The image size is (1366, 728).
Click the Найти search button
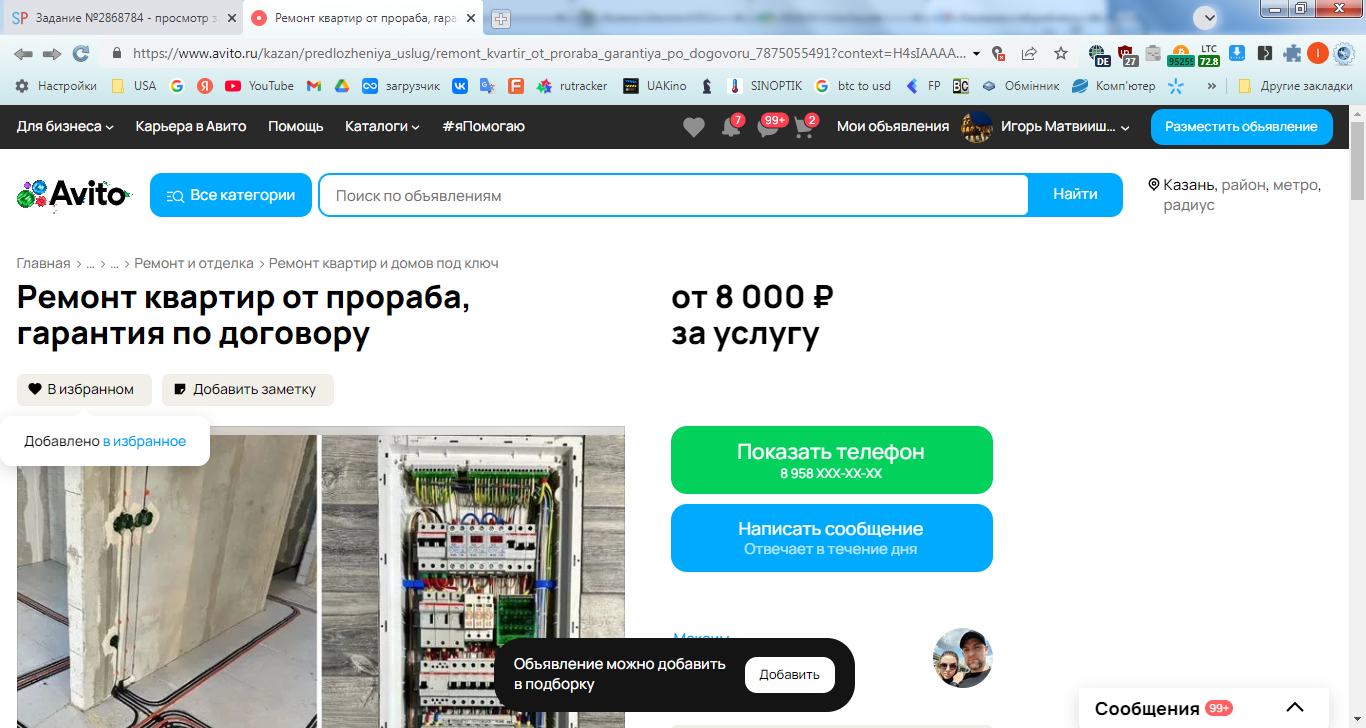tap(1075, 195)
